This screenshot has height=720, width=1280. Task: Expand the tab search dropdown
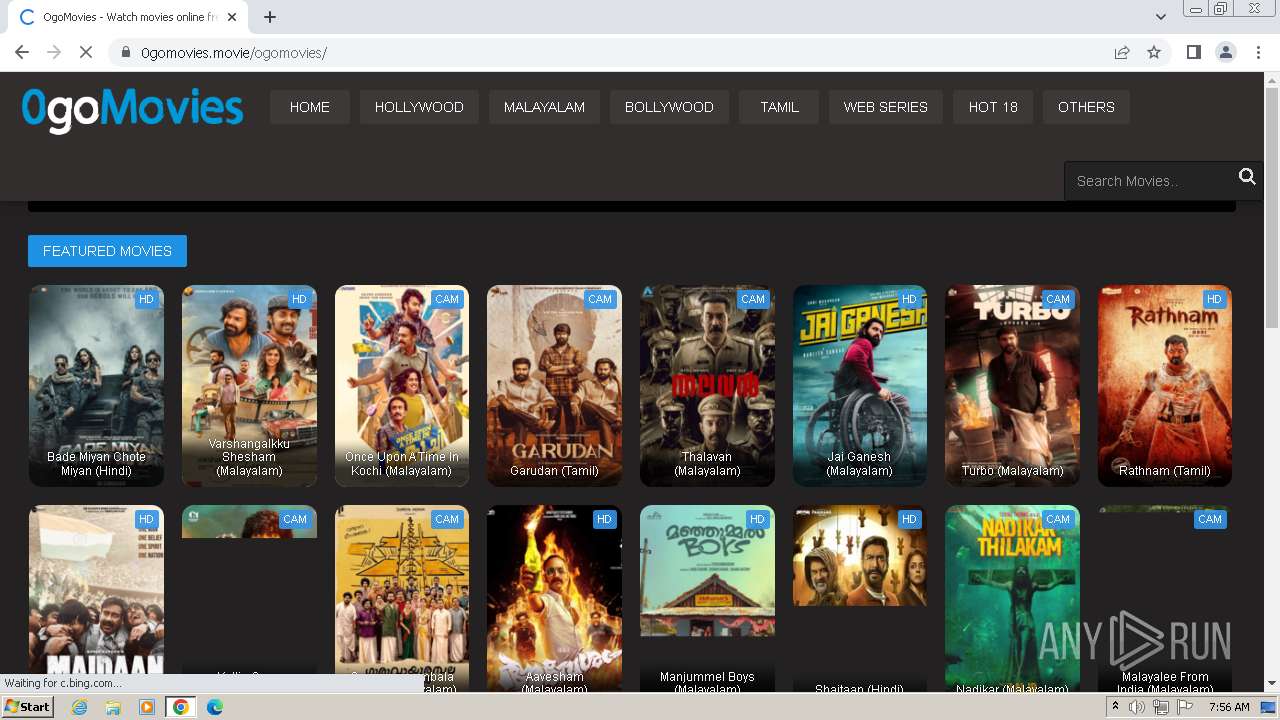[1160, 17]
